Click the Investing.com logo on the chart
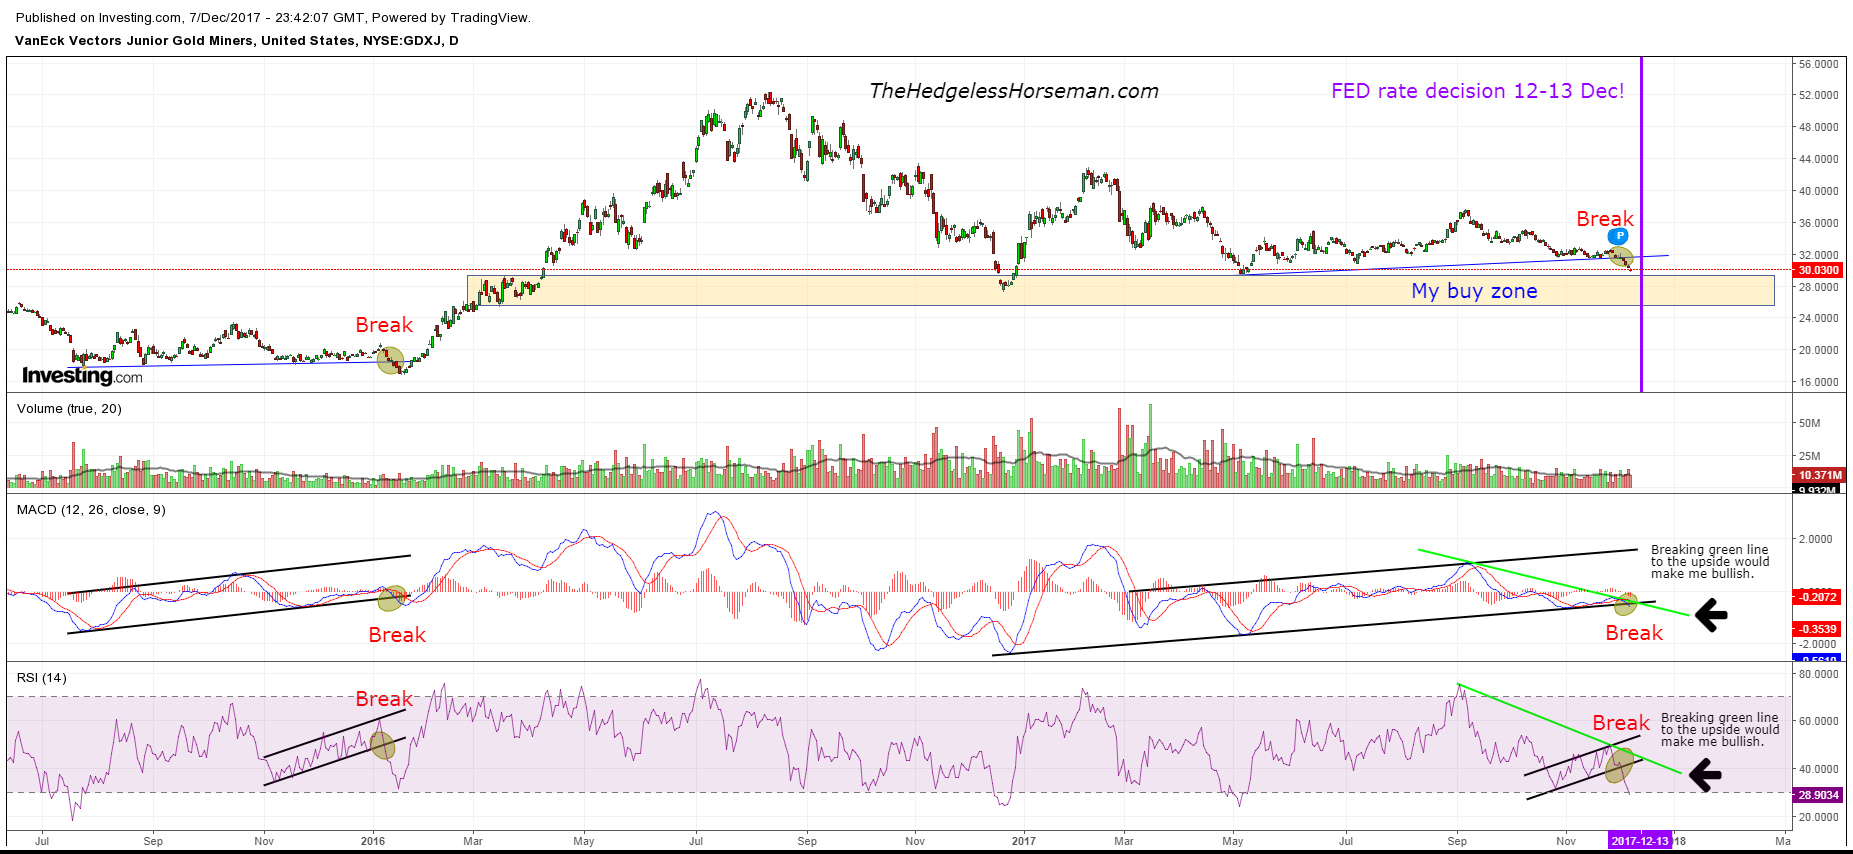 tap(82, 376)
